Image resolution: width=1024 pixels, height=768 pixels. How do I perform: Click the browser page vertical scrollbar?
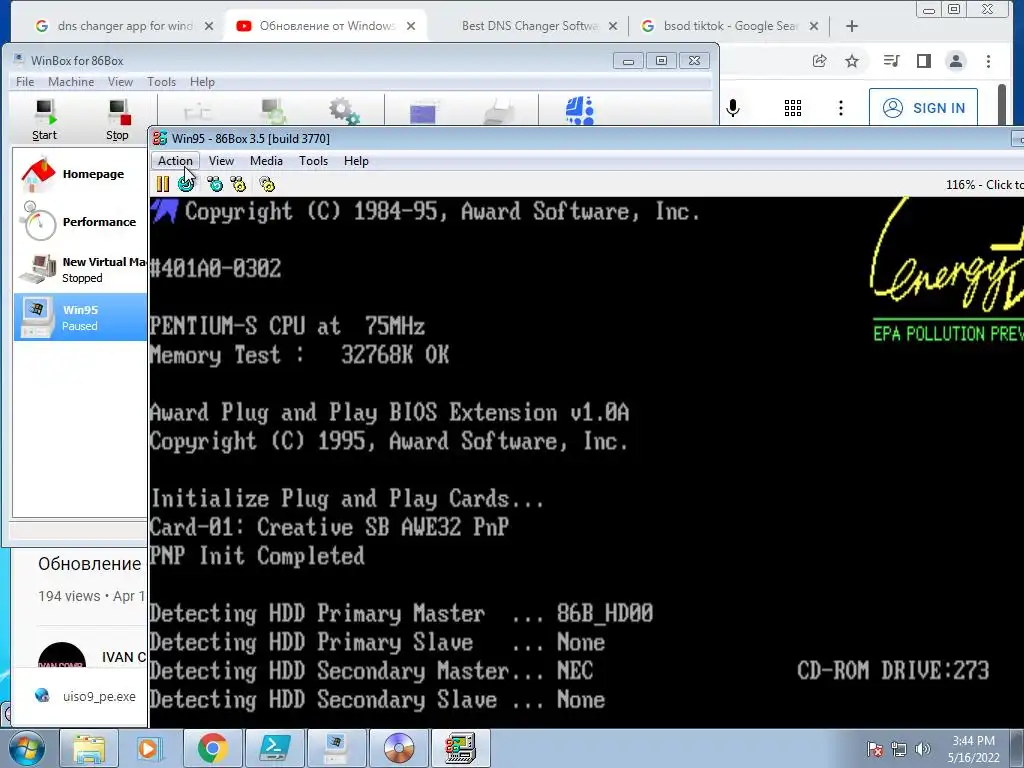pos(1003,103)
